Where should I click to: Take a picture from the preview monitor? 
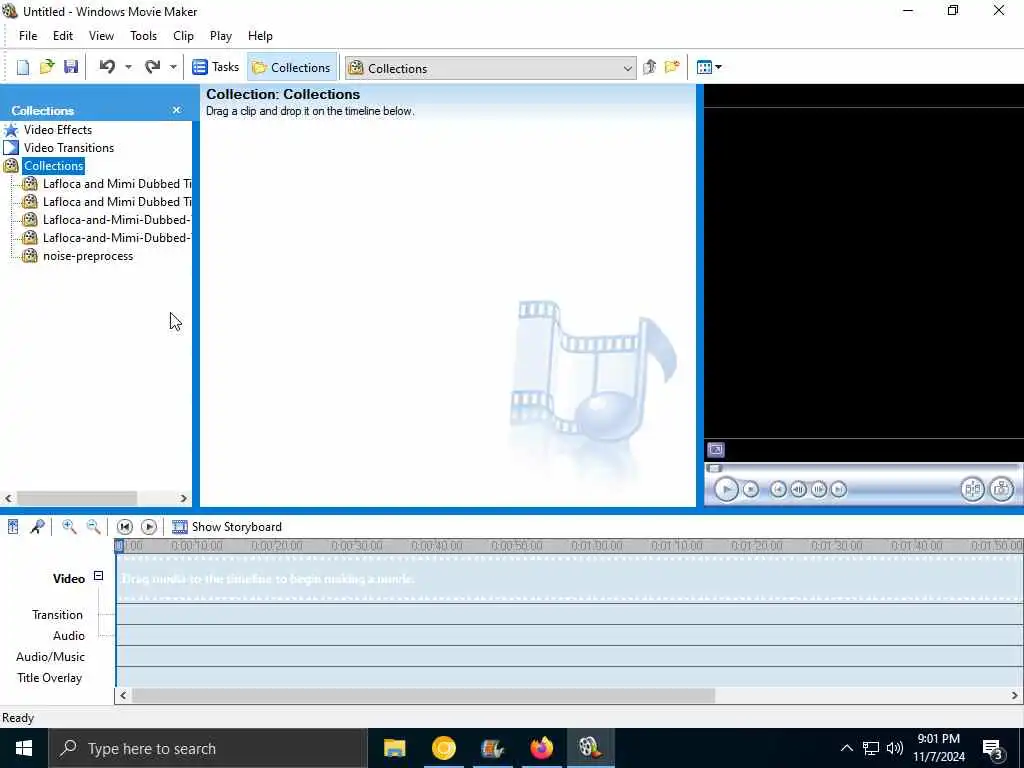tap(1001, 489)
